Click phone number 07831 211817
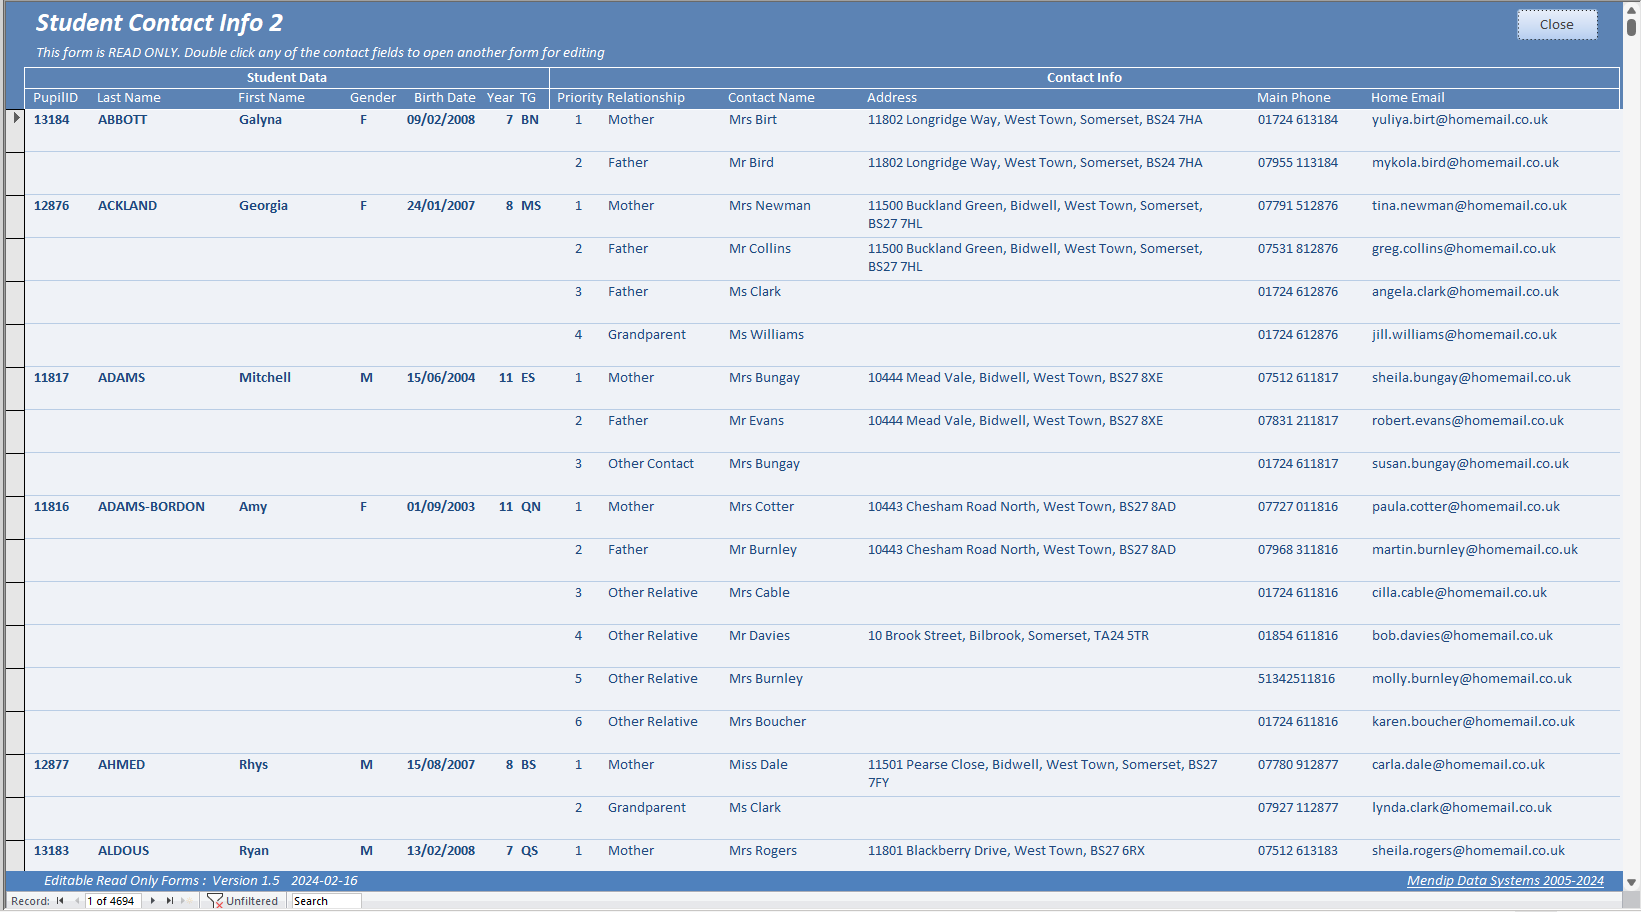This screenshot has width=1641, height=912. [x=1298, y=421]
